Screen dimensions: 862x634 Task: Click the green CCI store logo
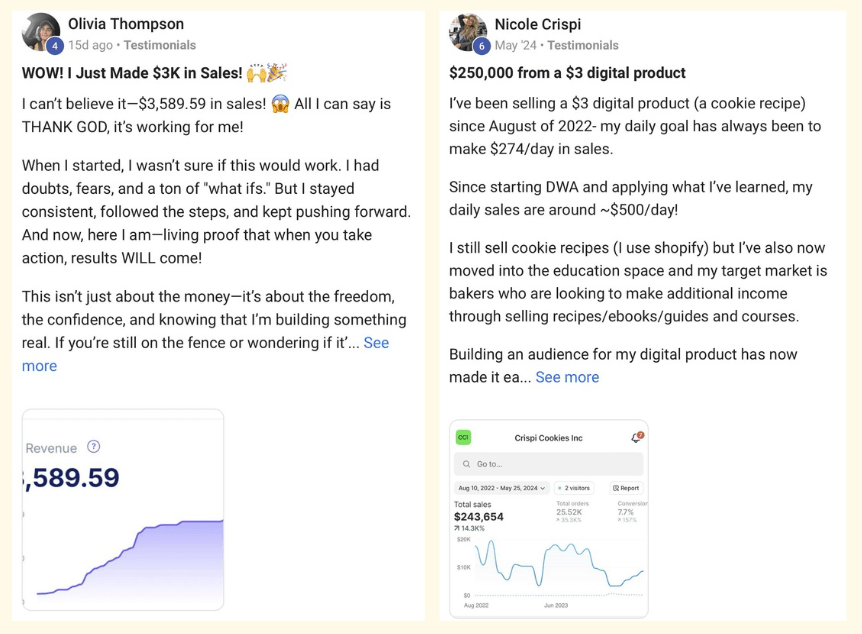pyautogui.click(x=463, y=437)
